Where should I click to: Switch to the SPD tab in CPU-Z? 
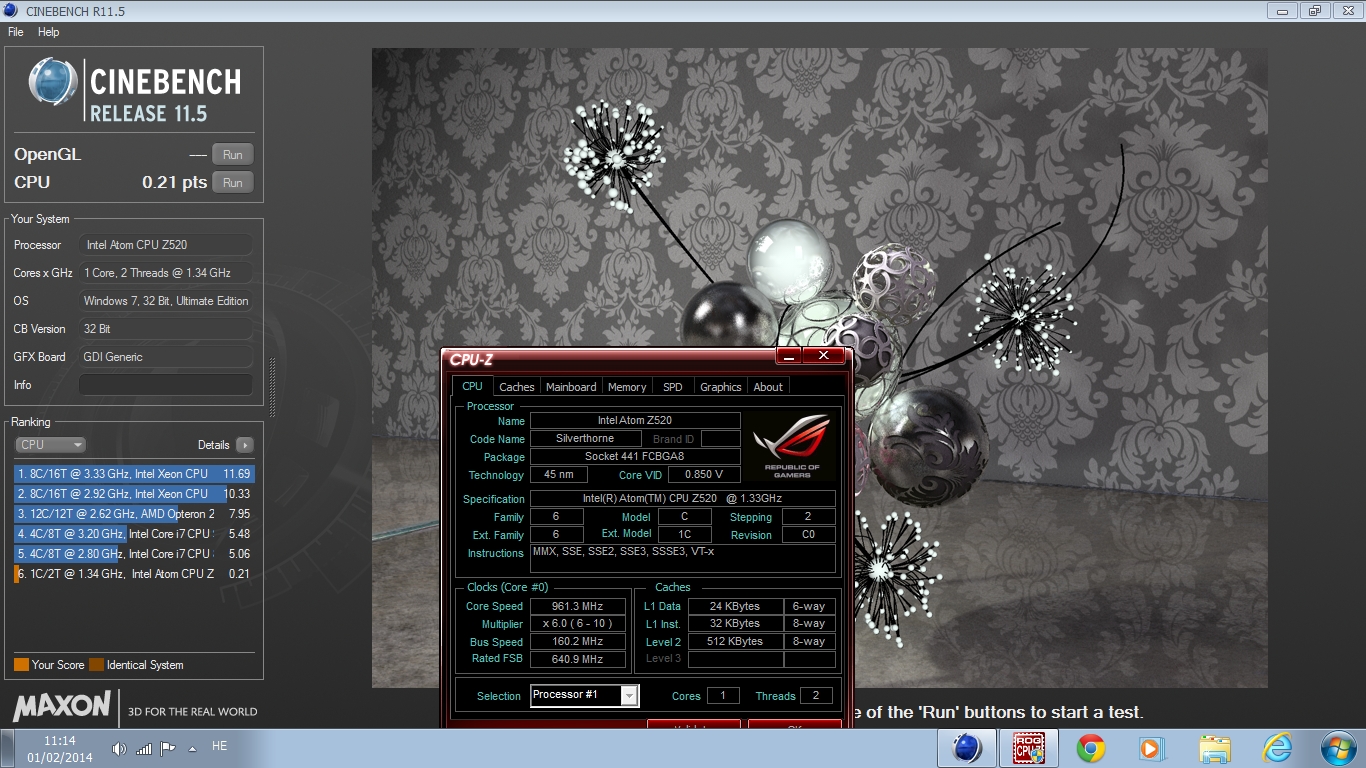click(673, 387)
